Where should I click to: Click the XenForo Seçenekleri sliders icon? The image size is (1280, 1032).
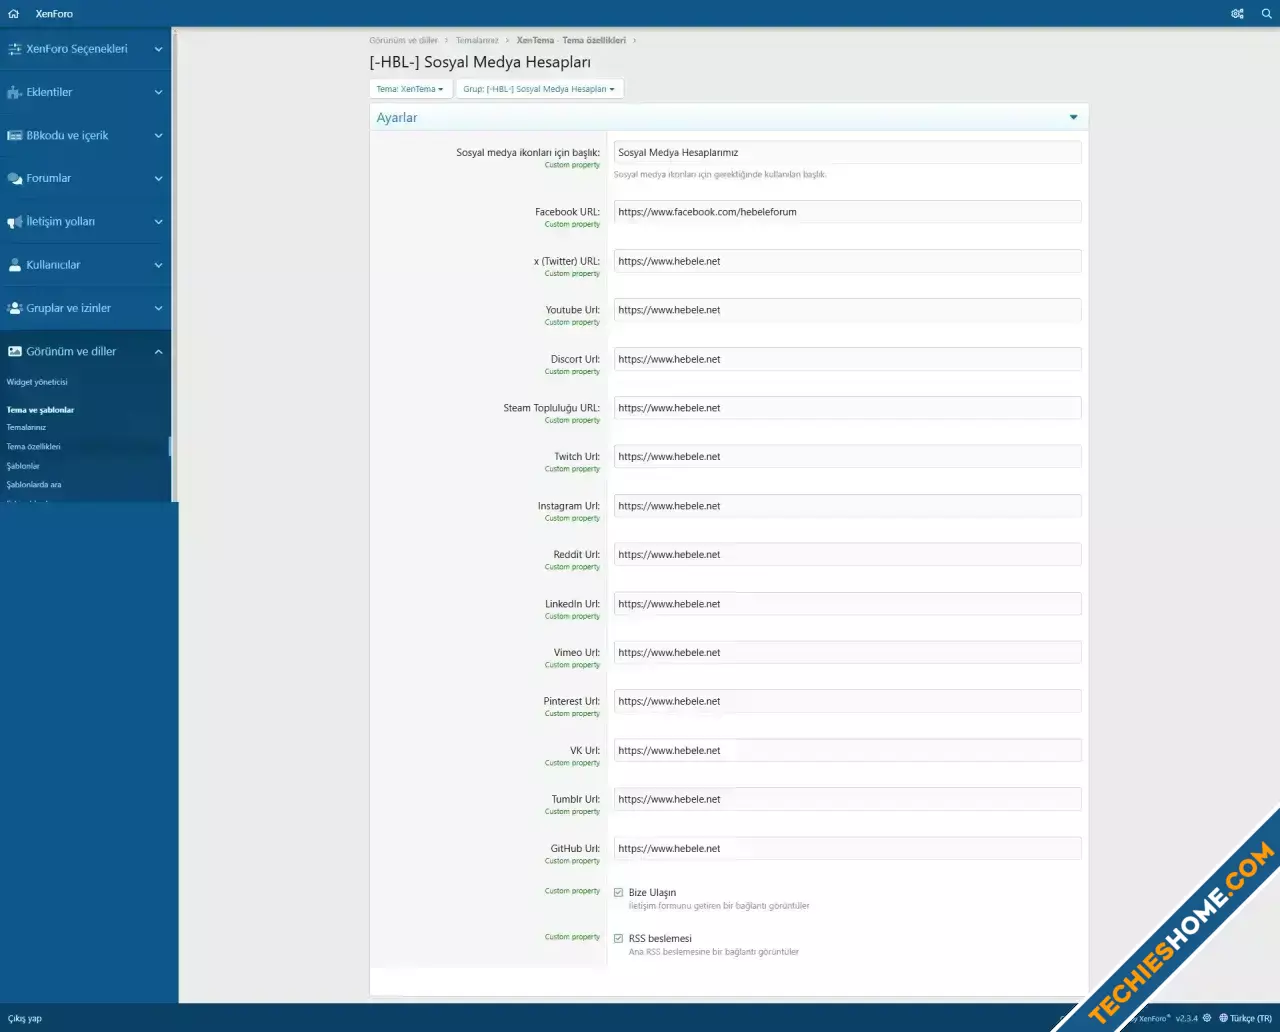tap(15, 49)
